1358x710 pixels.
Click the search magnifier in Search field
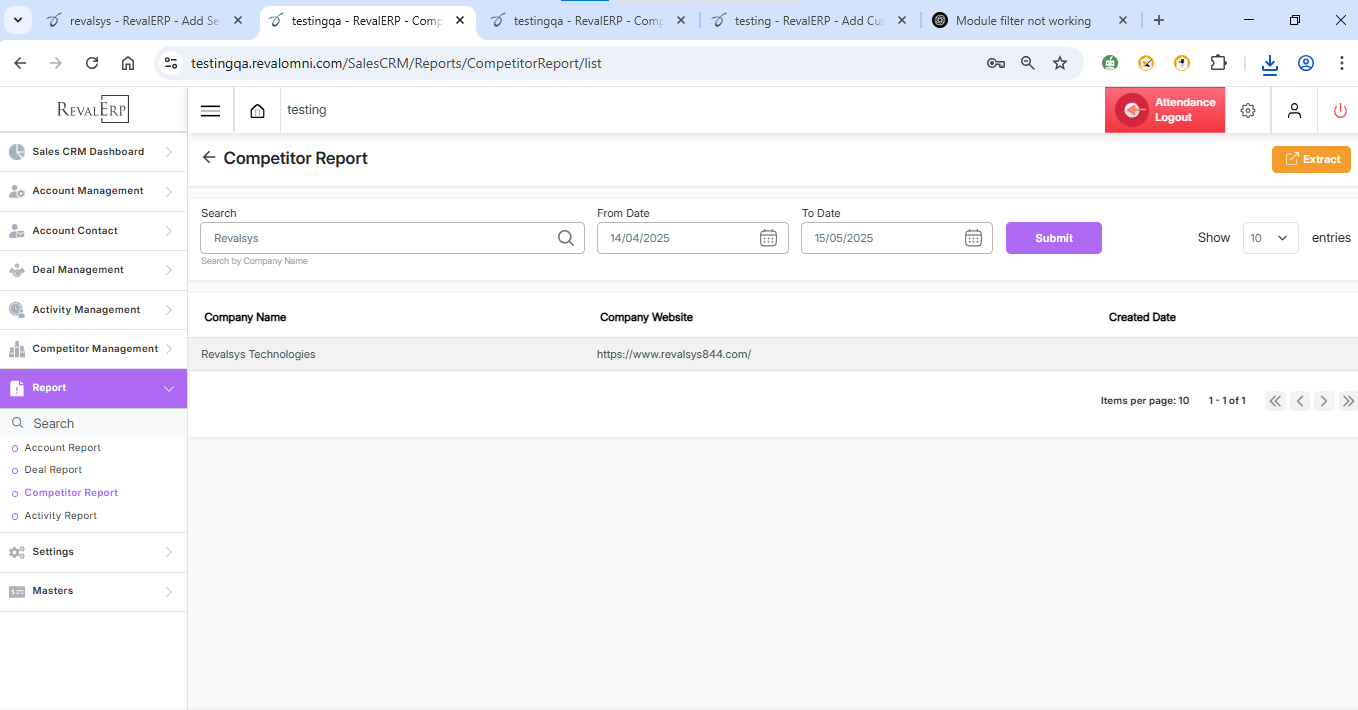(566, 238)
